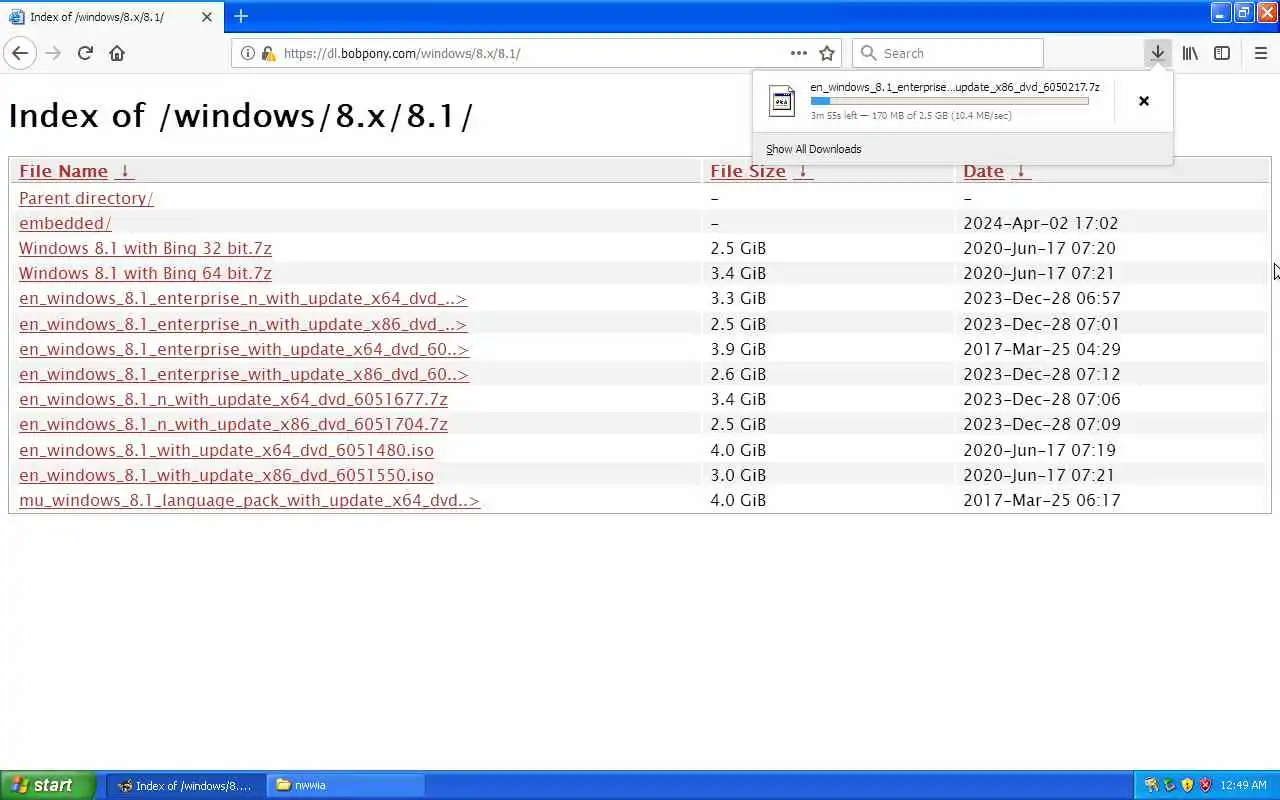The width and height of the screenshot is (1280, 800).
Task: Click the Date column header
Action: [983, 171]
